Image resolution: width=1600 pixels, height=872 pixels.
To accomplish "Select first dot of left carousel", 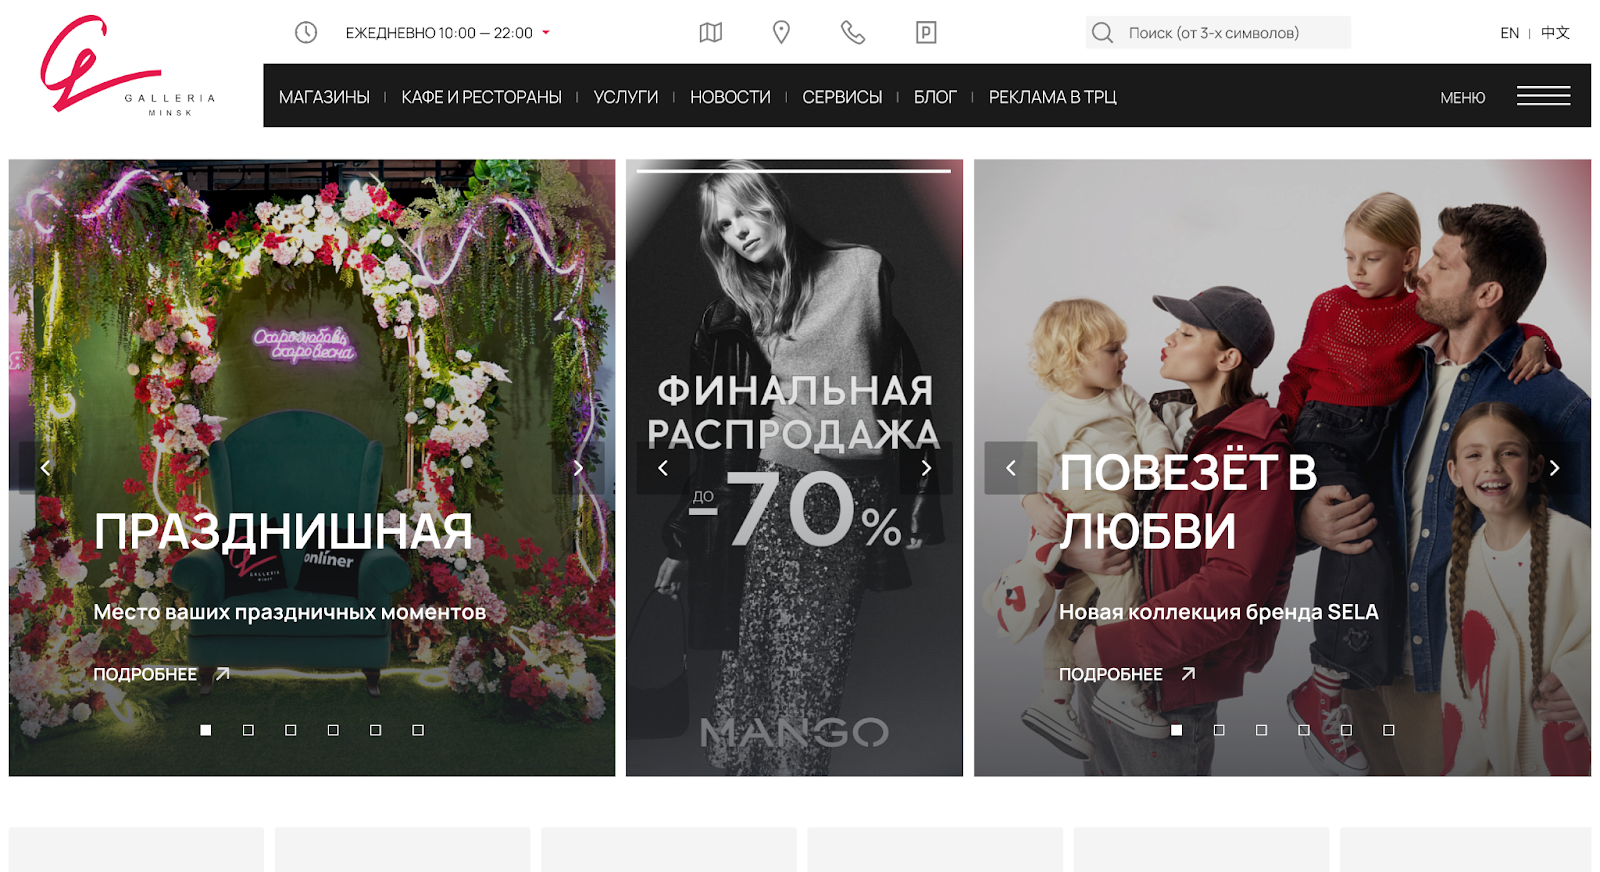I will tap(206, 730).
